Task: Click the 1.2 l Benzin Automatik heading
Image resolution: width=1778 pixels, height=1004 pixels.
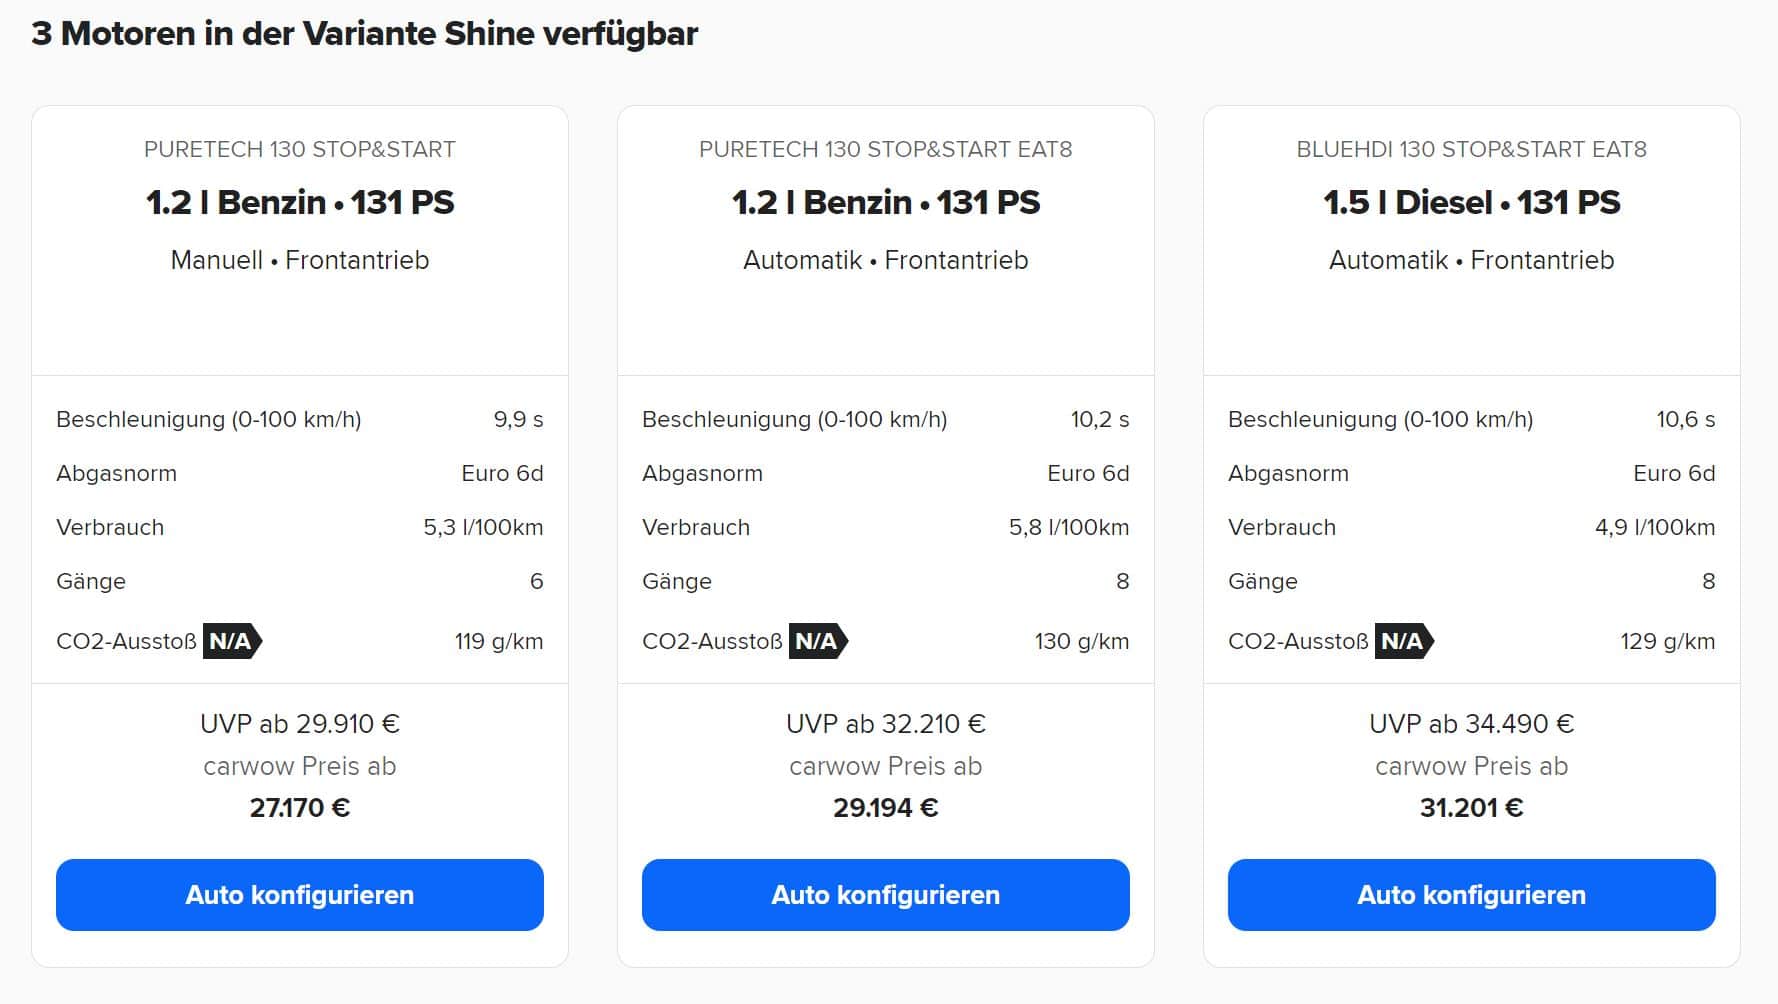Action: 886,203
